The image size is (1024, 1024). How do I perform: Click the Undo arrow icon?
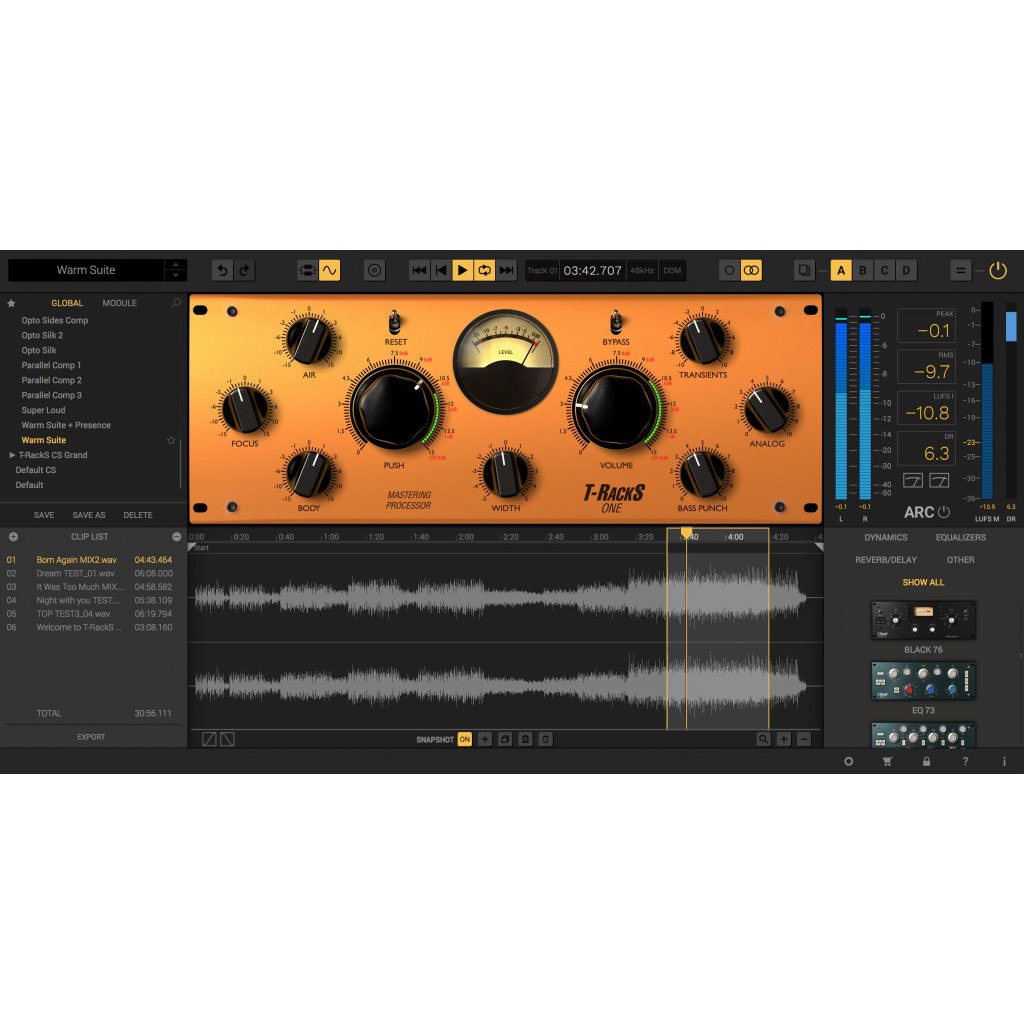coord(221,269)
